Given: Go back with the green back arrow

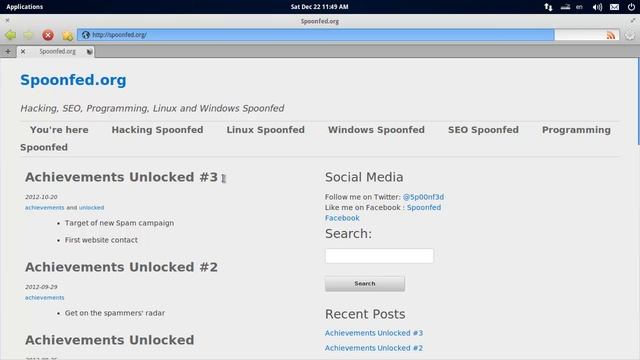Looking at the screenshot, I should click(11, 35).
